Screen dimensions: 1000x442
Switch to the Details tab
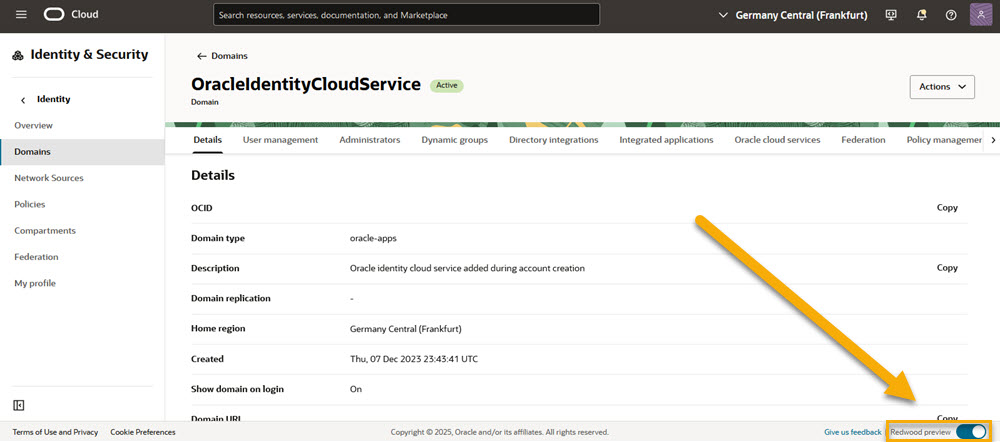(207, 140)
